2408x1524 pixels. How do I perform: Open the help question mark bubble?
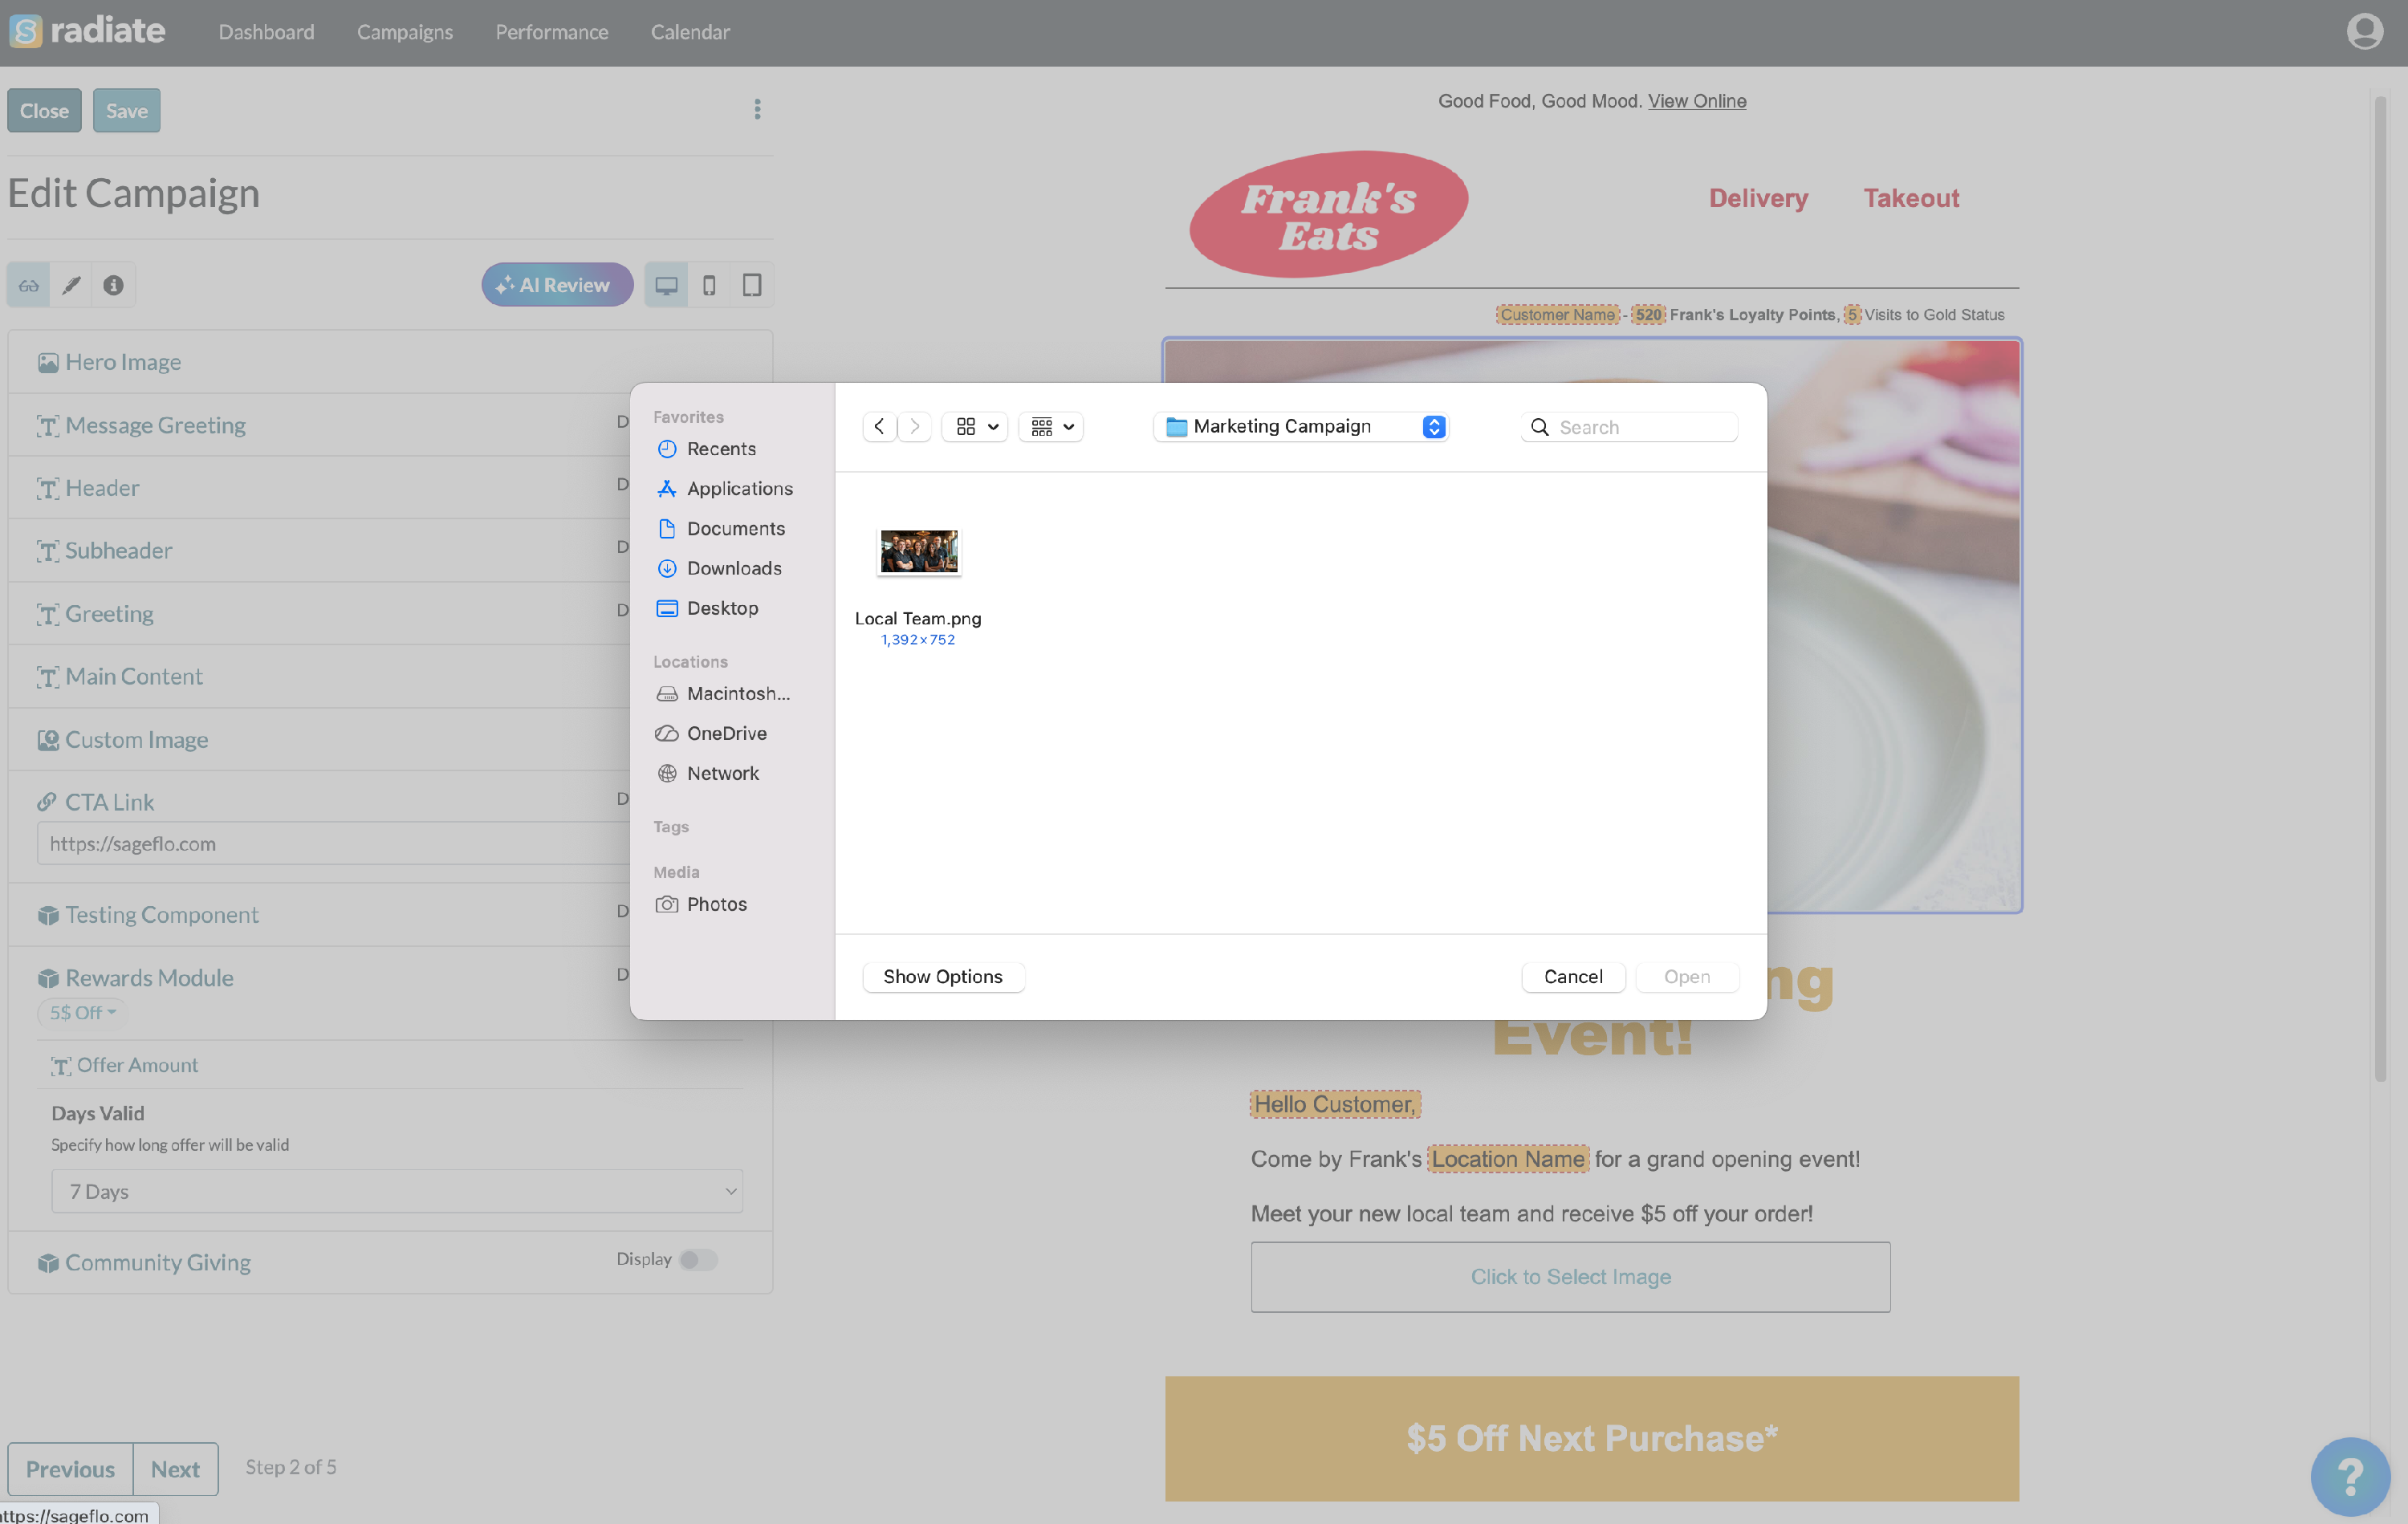[2350, 1475]
